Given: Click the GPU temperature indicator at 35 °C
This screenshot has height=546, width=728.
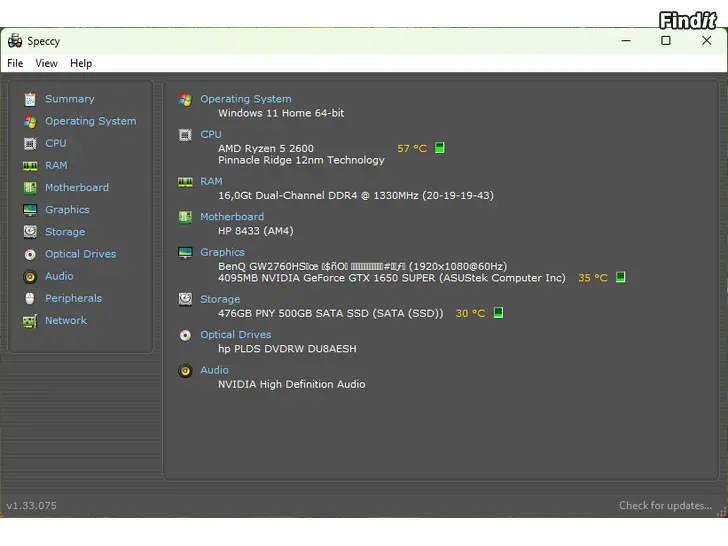Looking at the screenshot, I should point(620,278).
